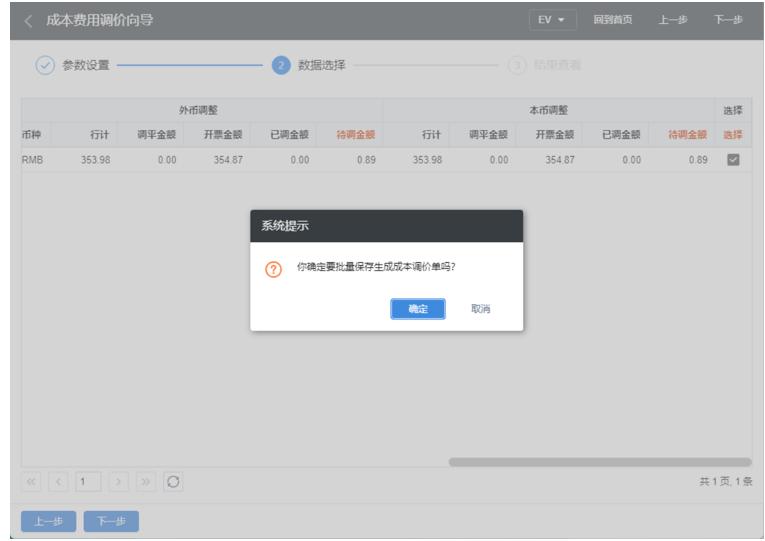Cancel the dialog with 取消
765x541 pixels.
[481, 309]
